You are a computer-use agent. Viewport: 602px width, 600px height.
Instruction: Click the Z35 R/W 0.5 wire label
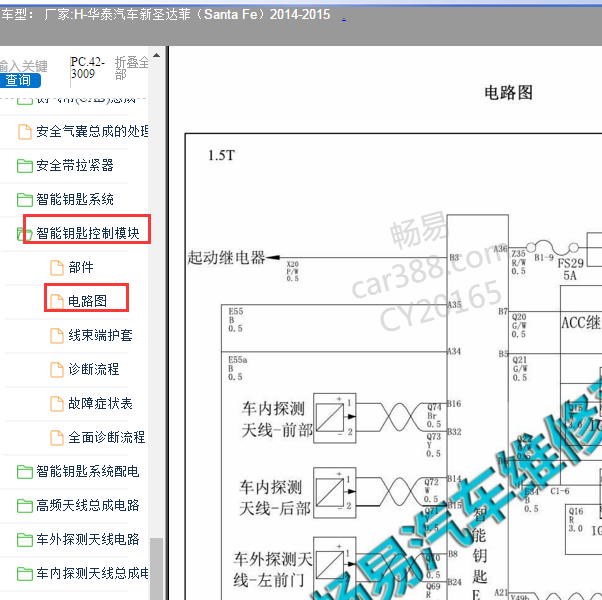click(x=518, y=262)
